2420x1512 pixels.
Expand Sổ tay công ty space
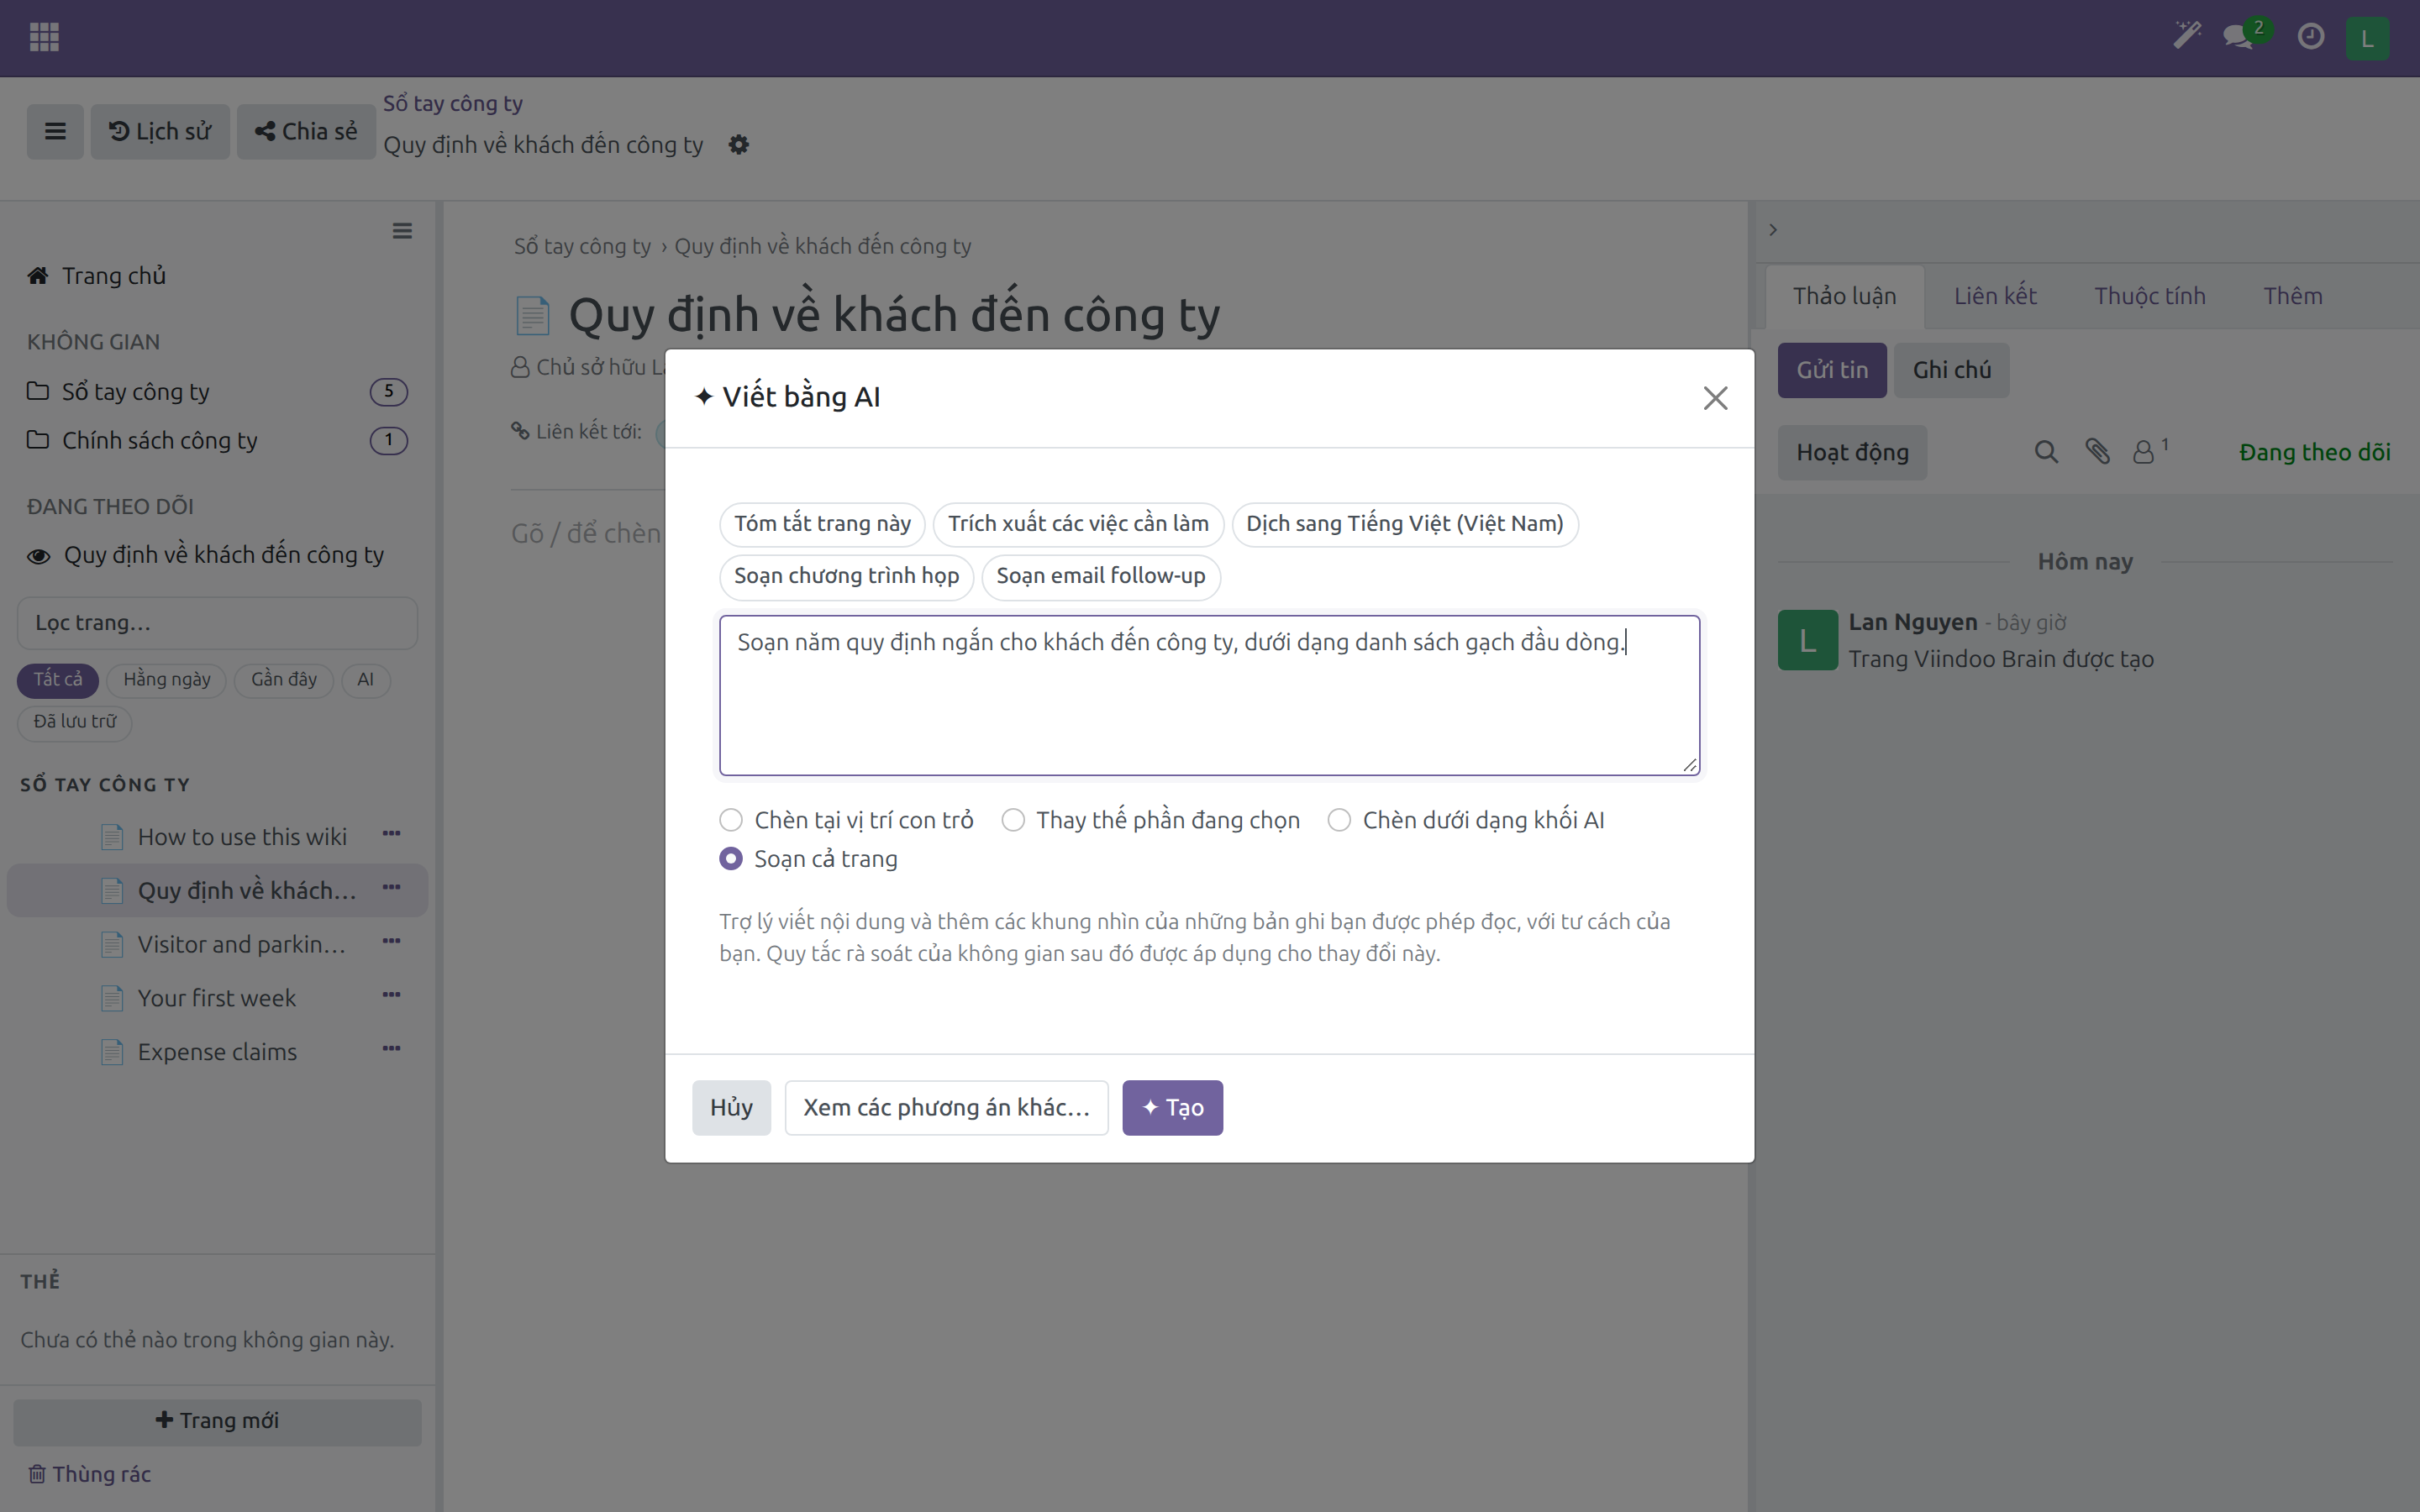[135, 392]
